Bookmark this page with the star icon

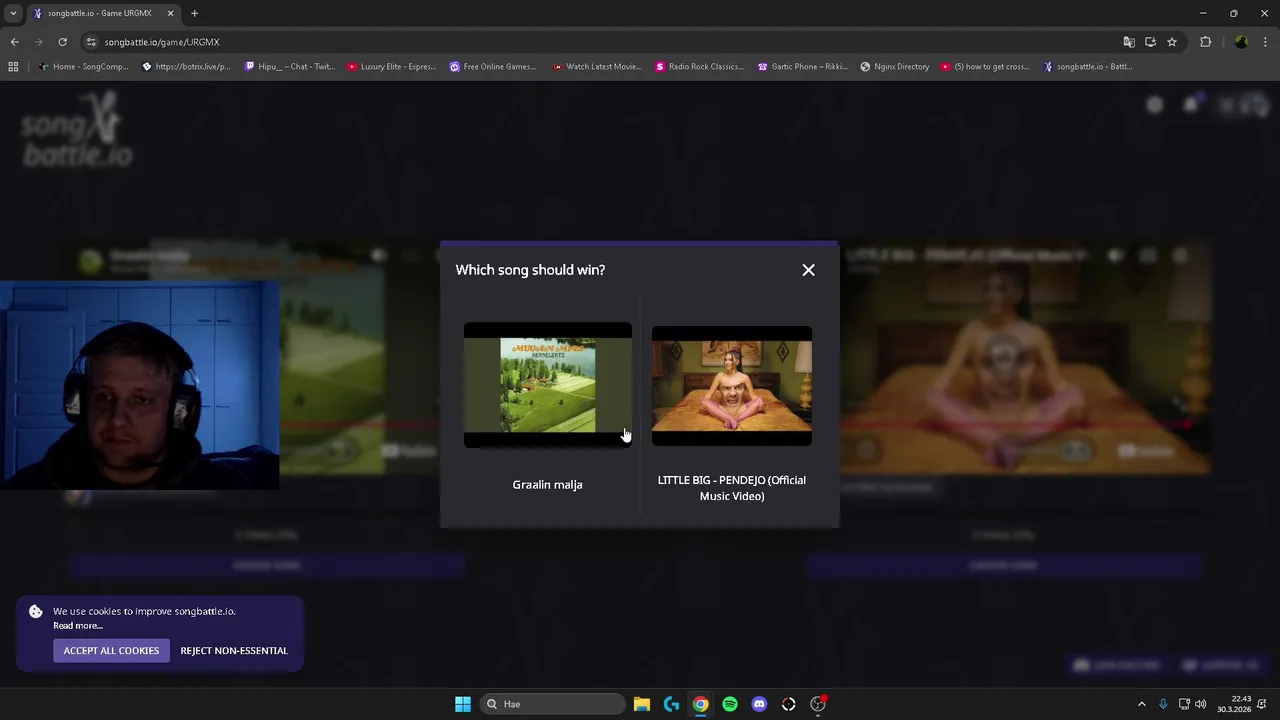[1172, 42]
